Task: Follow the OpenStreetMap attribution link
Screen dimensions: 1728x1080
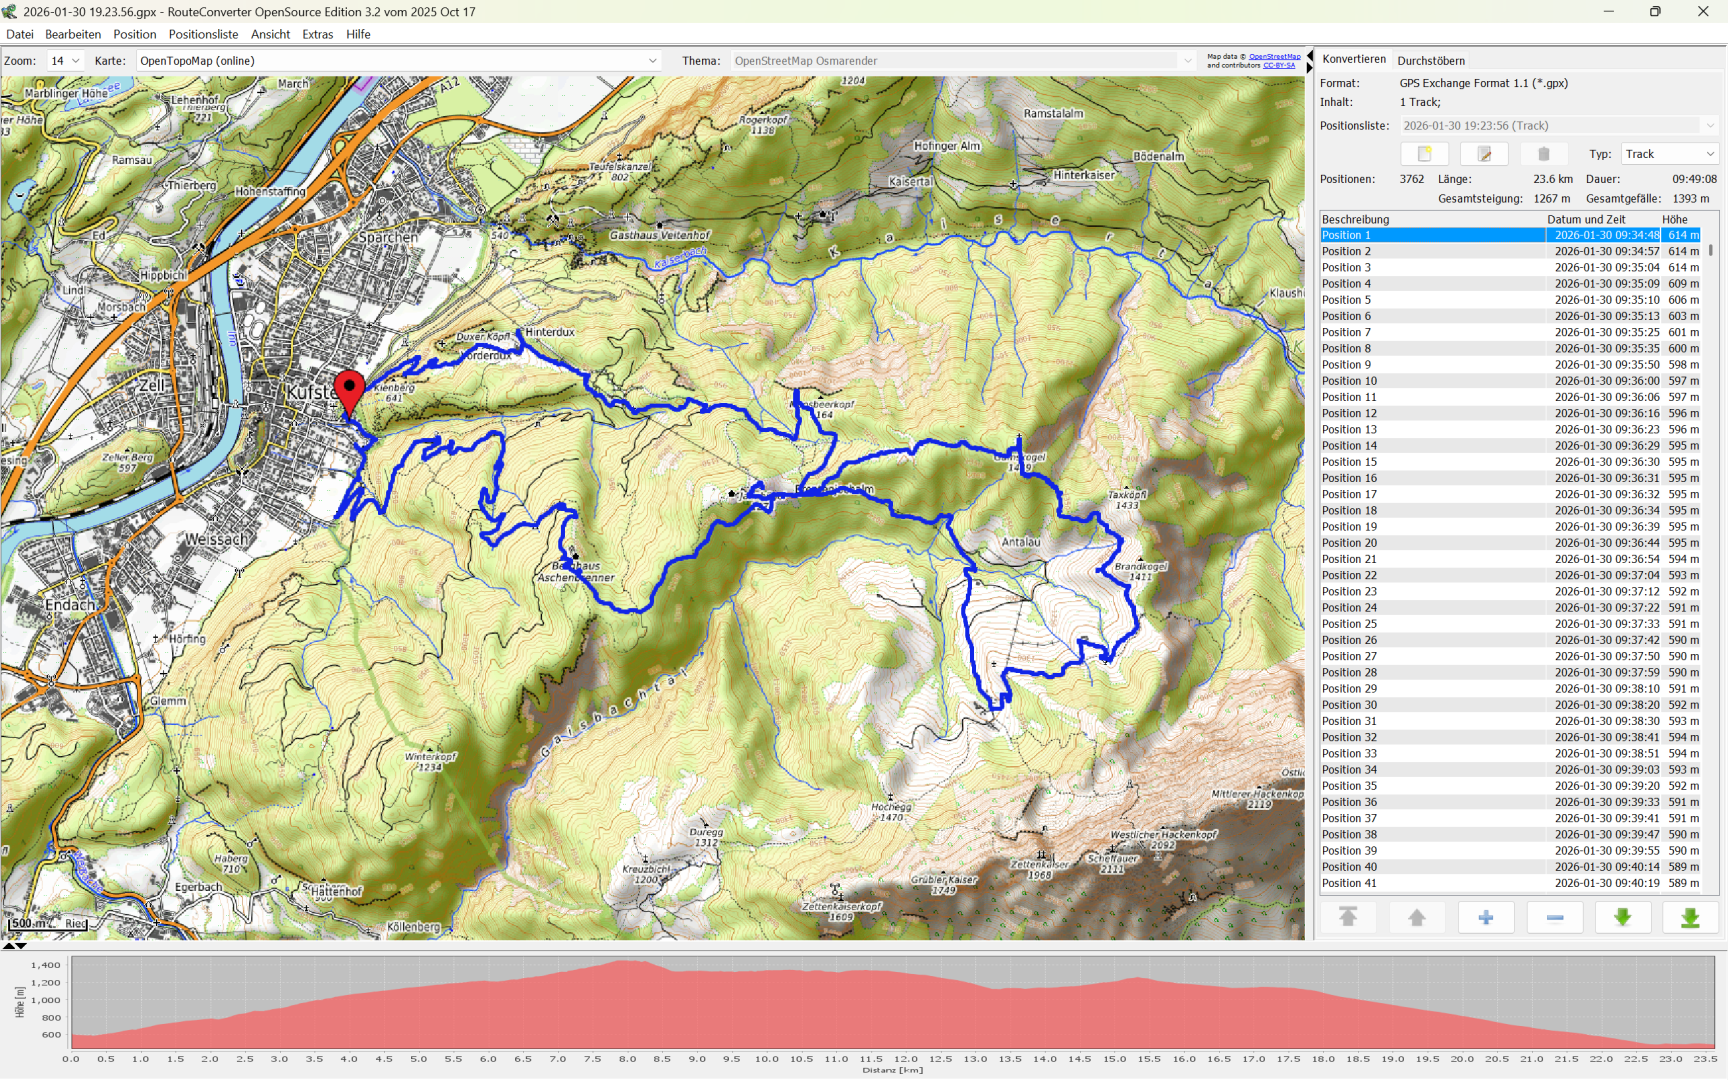Action: coord(1274,57)
